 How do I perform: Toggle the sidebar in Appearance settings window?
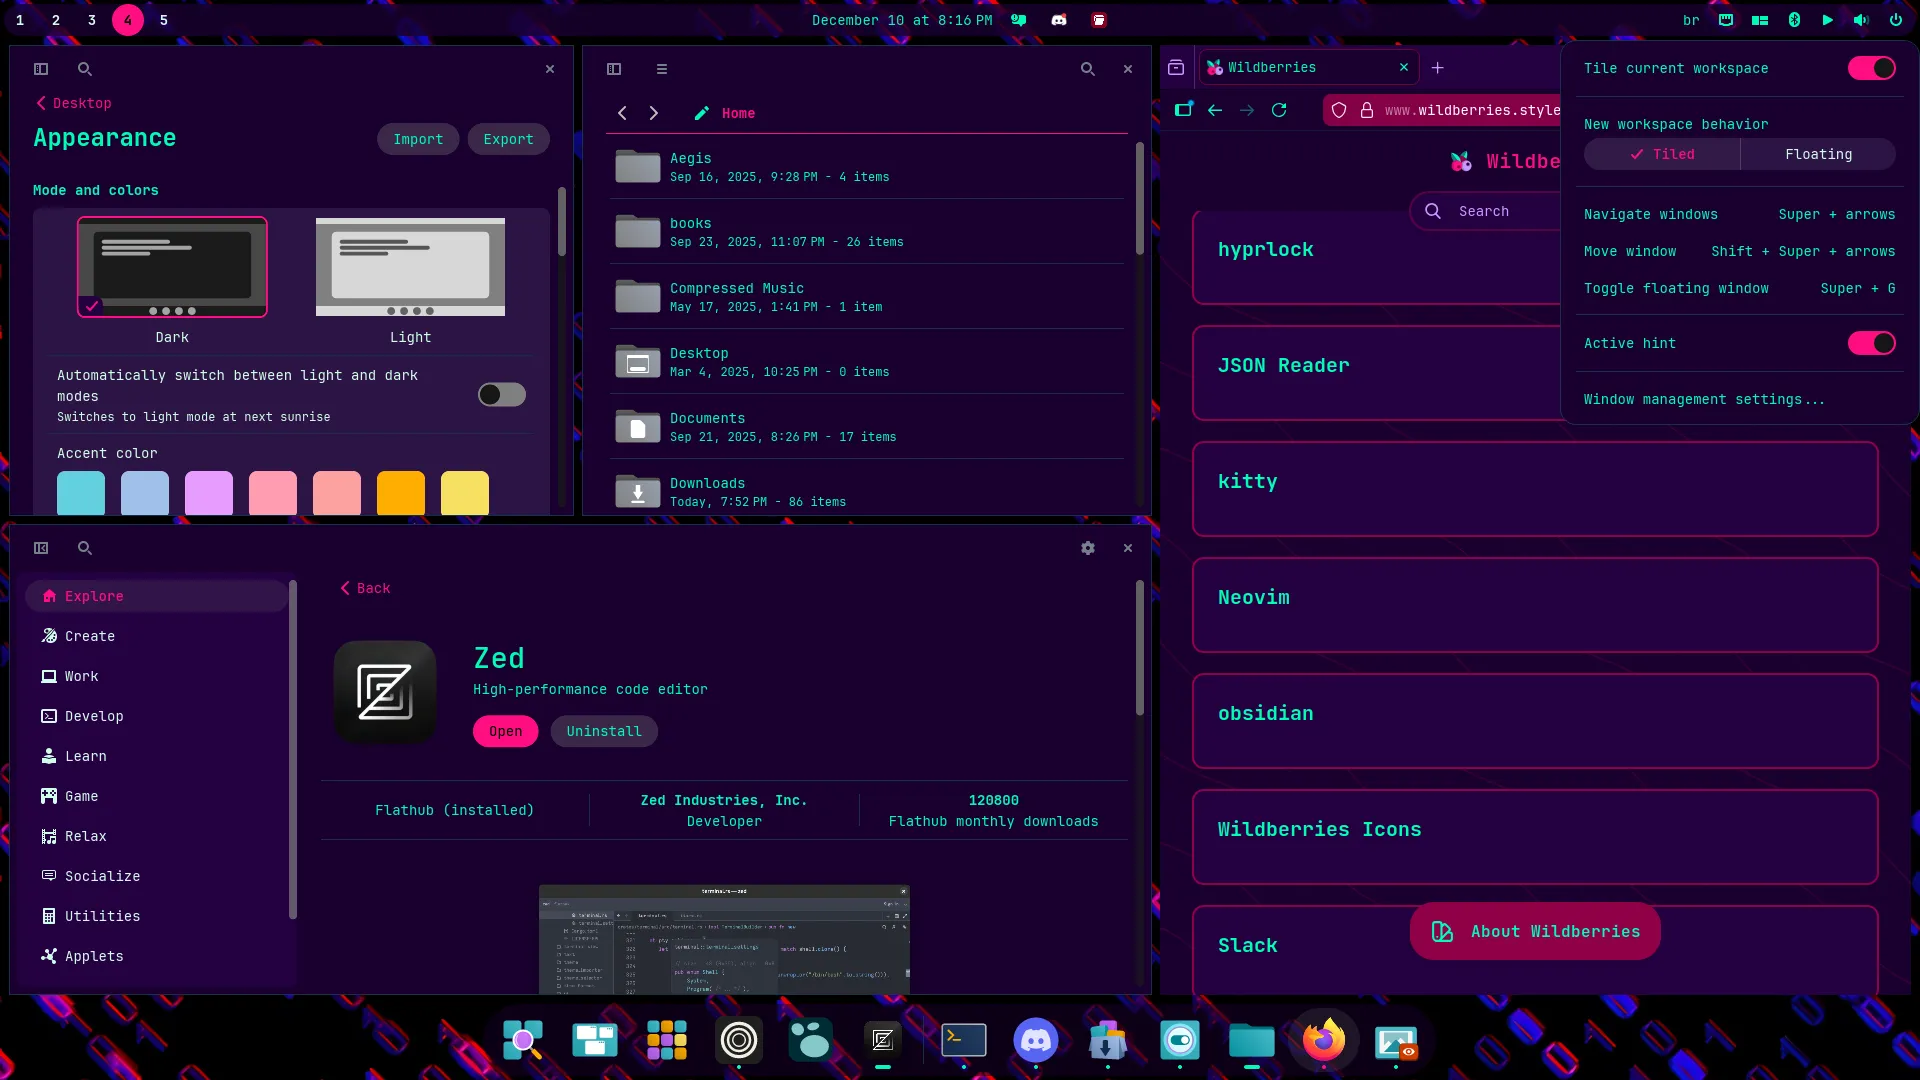41,69
